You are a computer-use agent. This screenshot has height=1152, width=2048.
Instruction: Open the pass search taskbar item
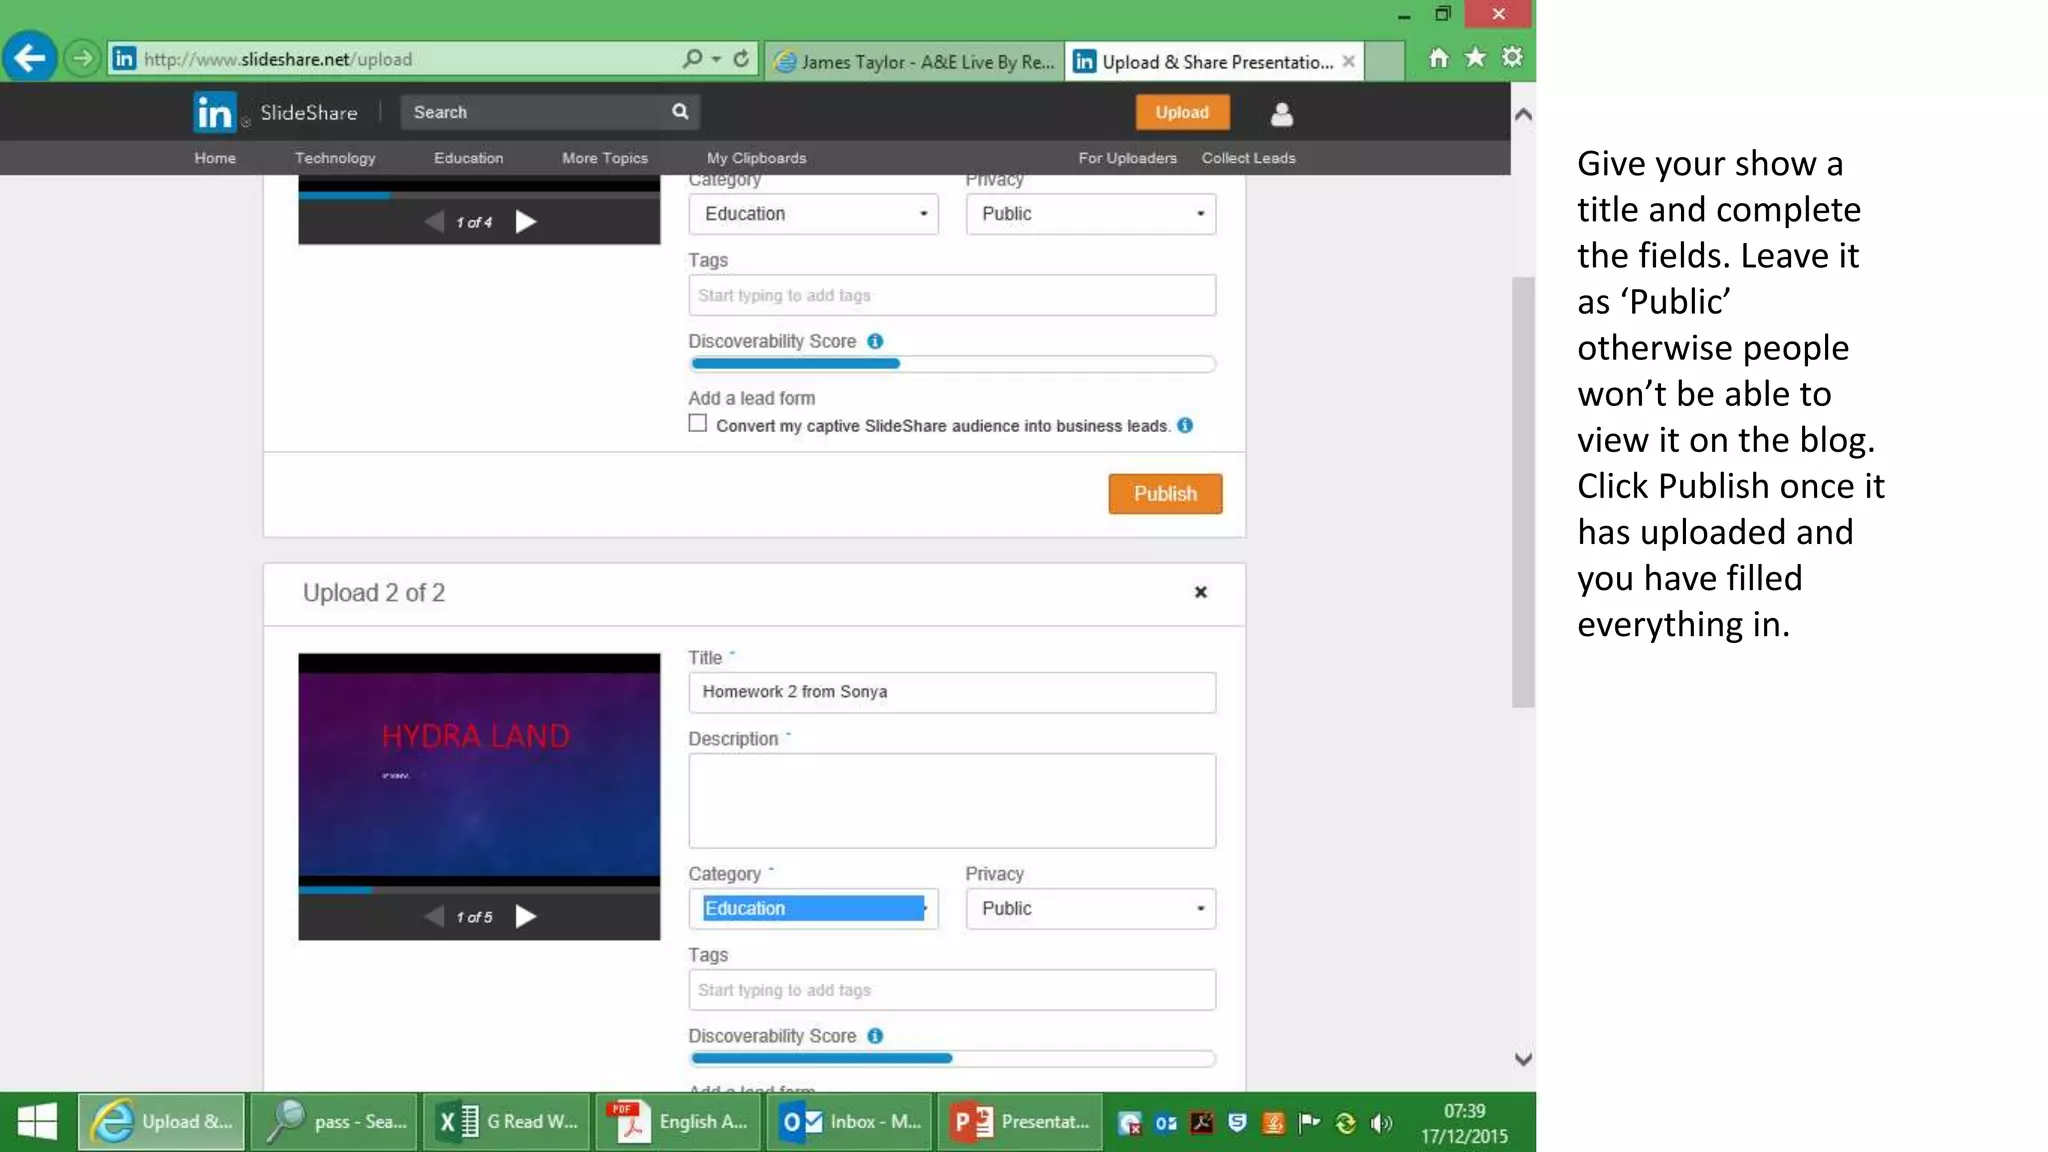pyautogui.click(x=334, y=1121)
